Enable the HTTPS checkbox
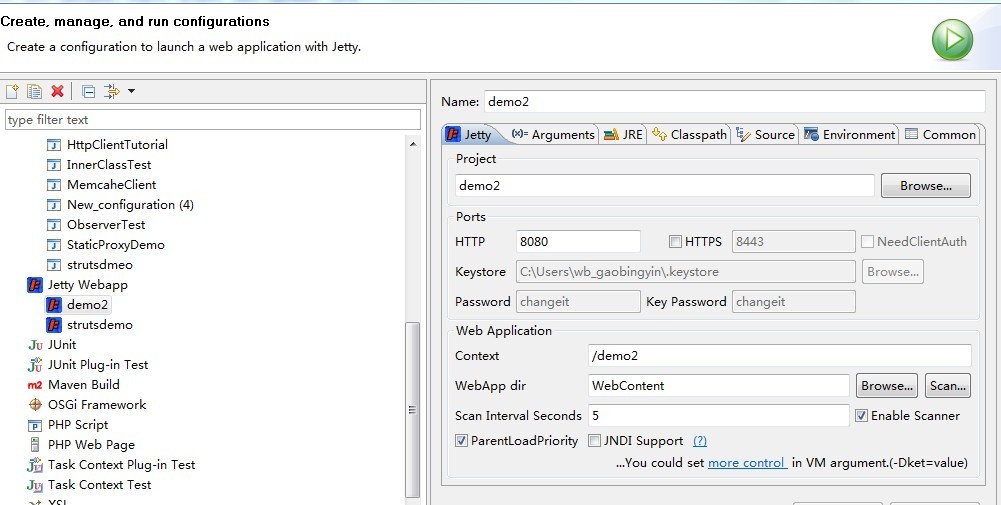The image size is (1001, 505). [676, 241]
